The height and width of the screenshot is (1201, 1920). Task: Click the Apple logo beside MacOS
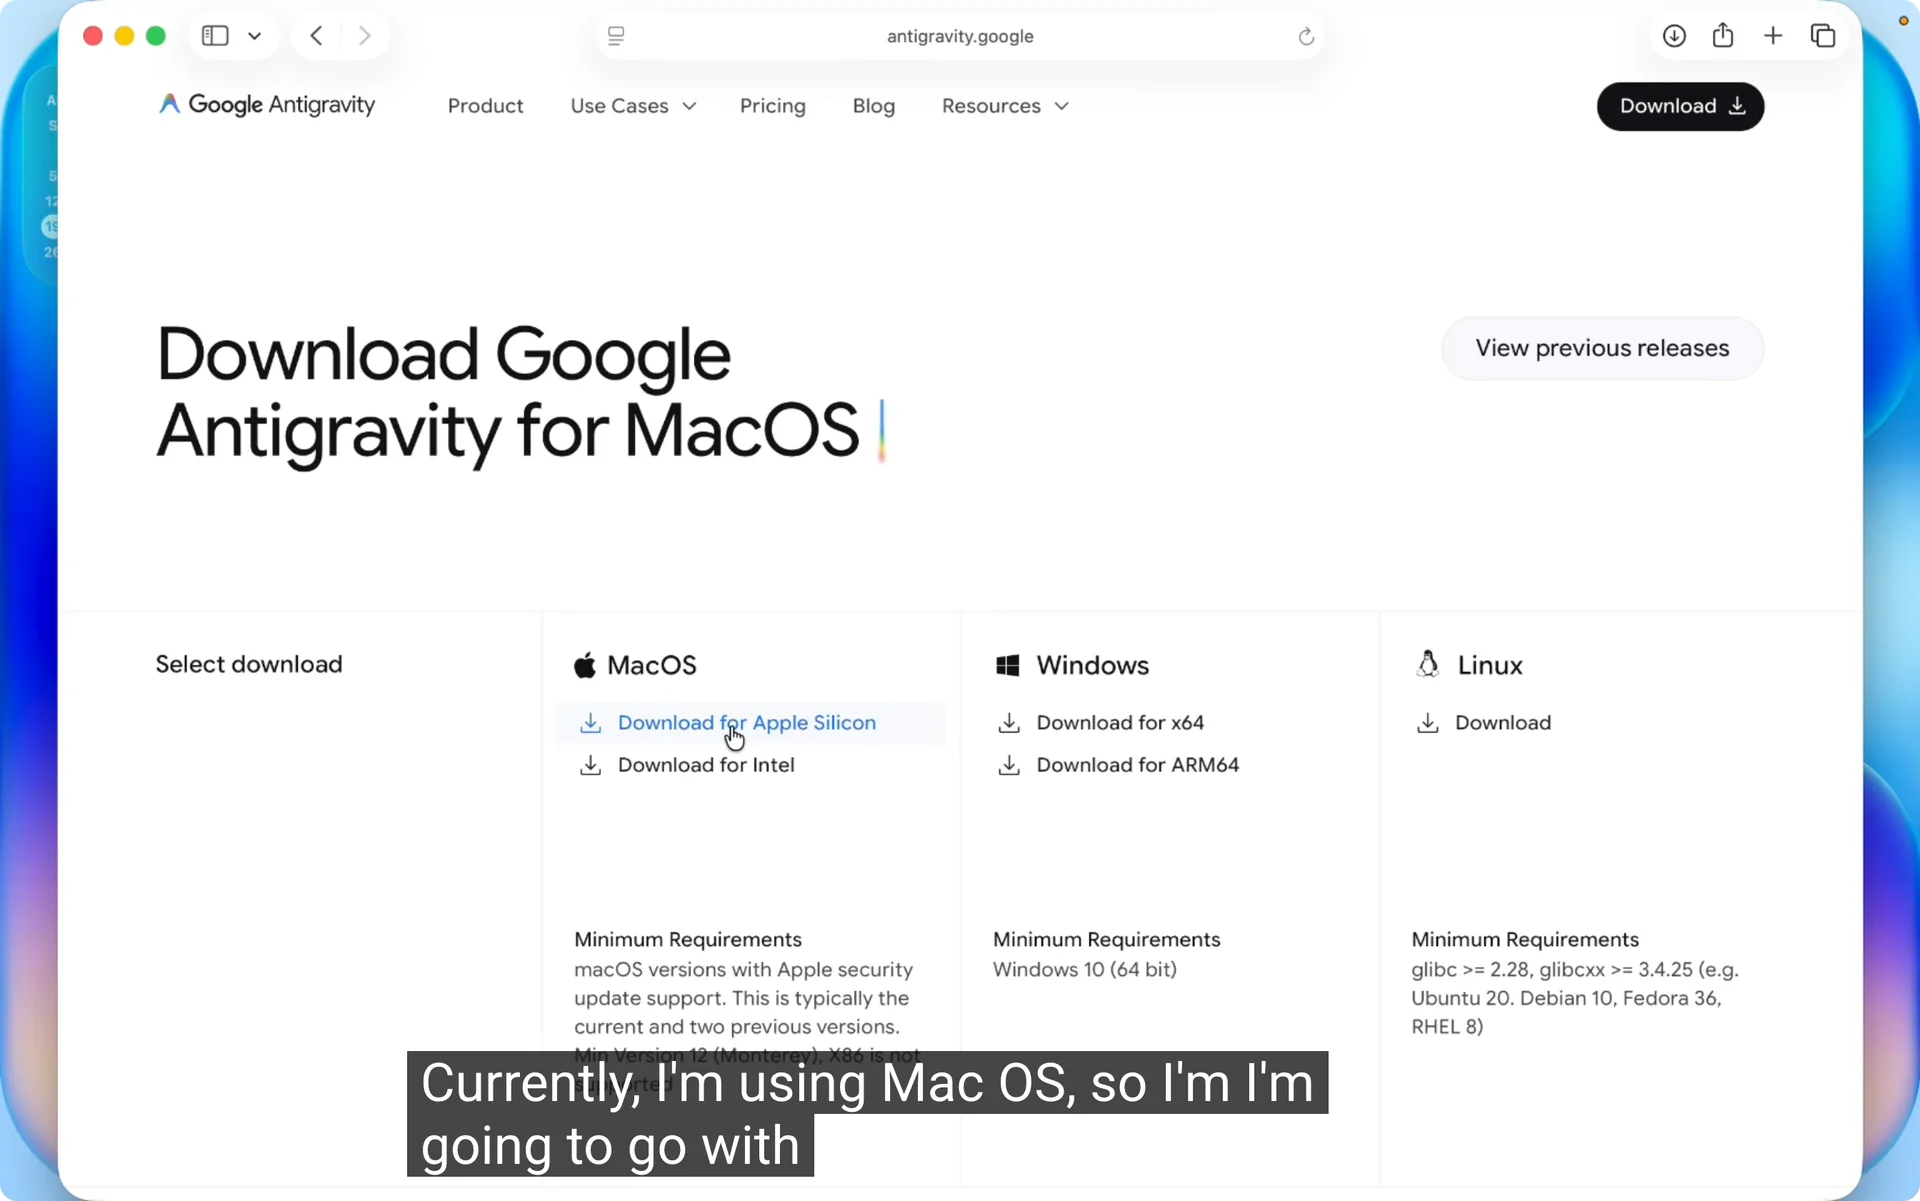585,665
